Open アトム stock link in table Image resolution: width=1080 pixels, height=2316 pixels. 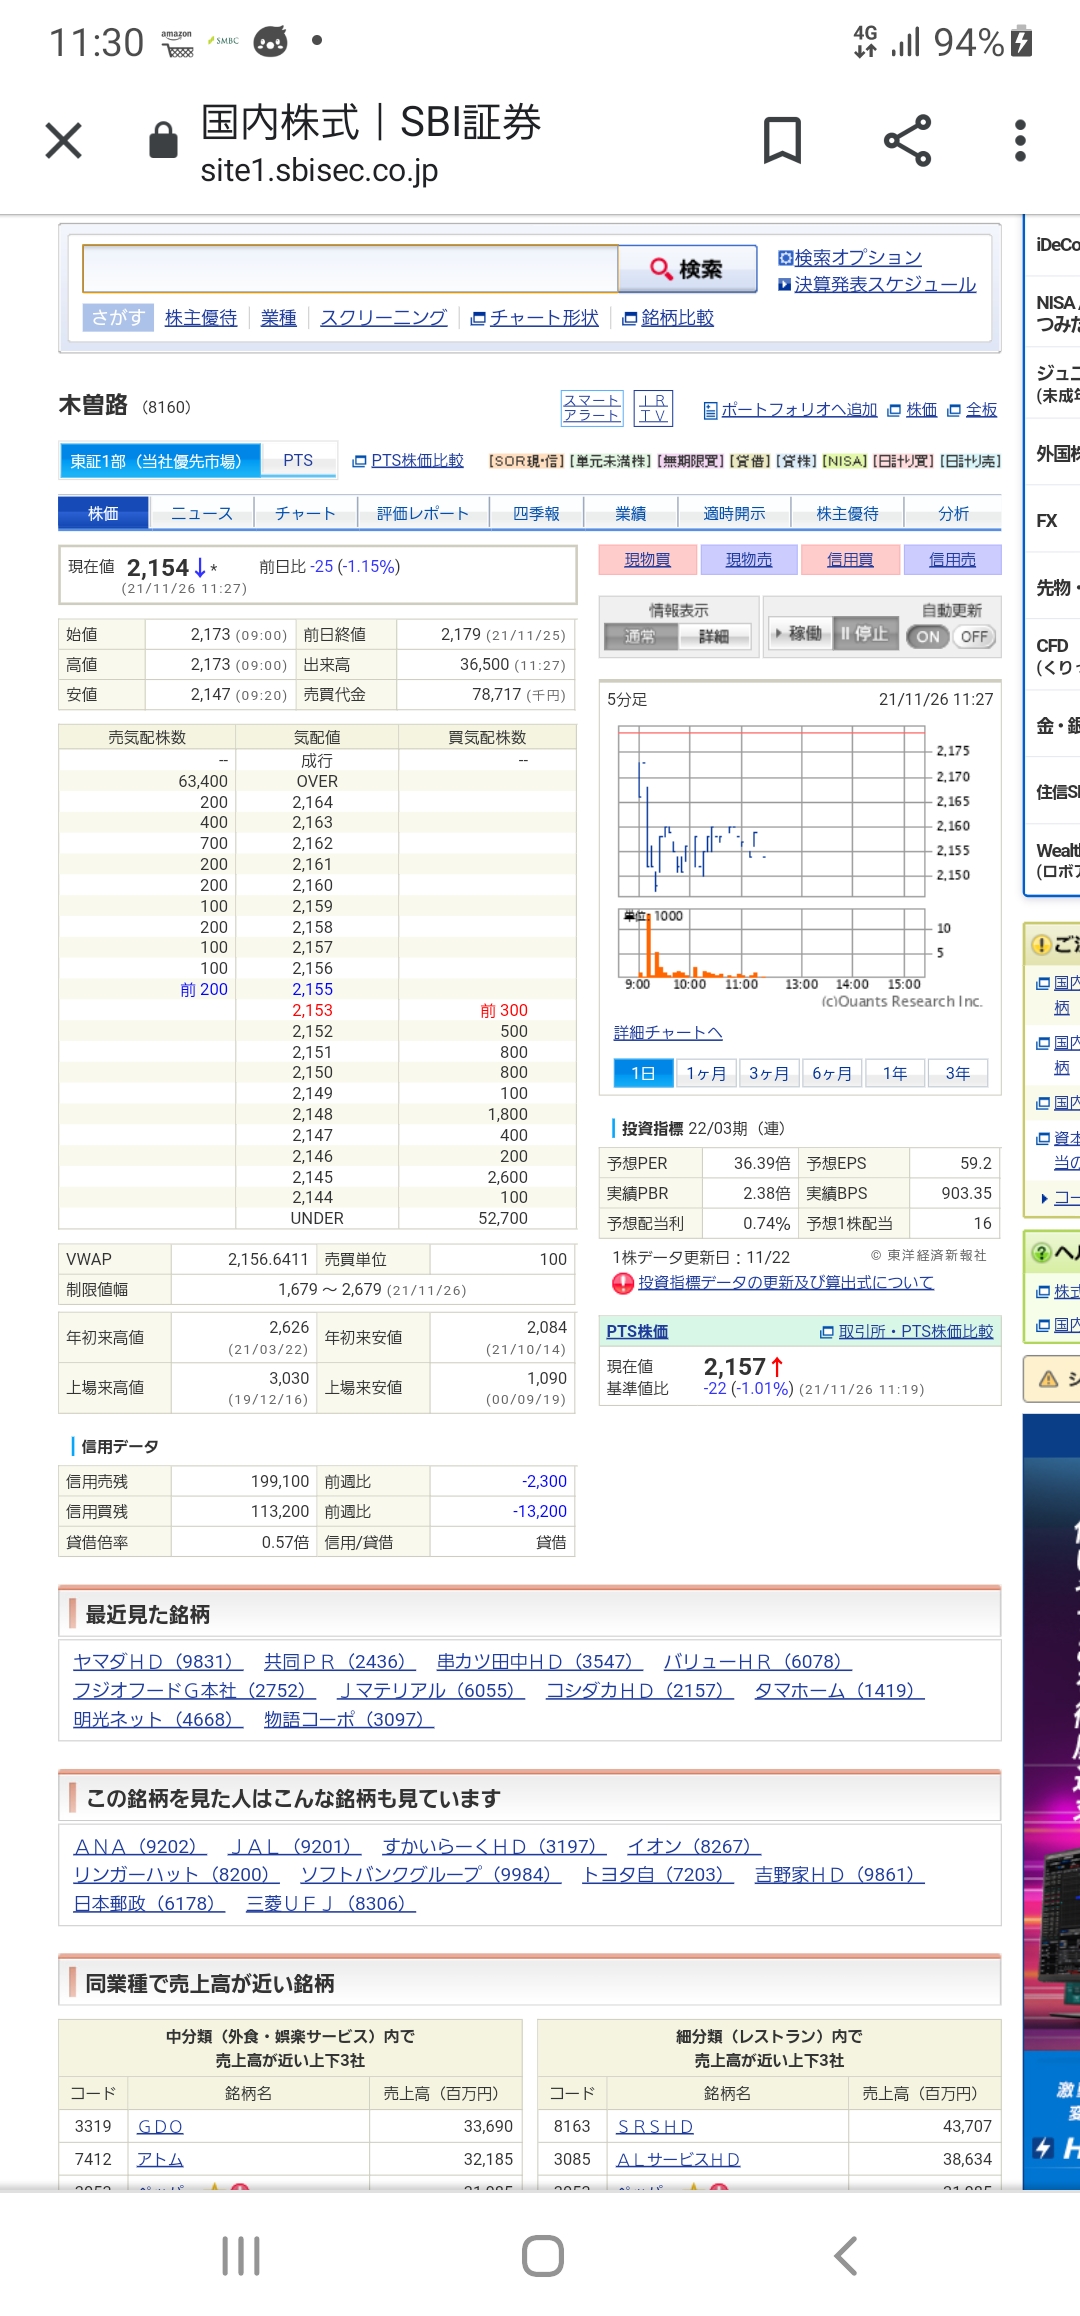[x=160, y=2159]
